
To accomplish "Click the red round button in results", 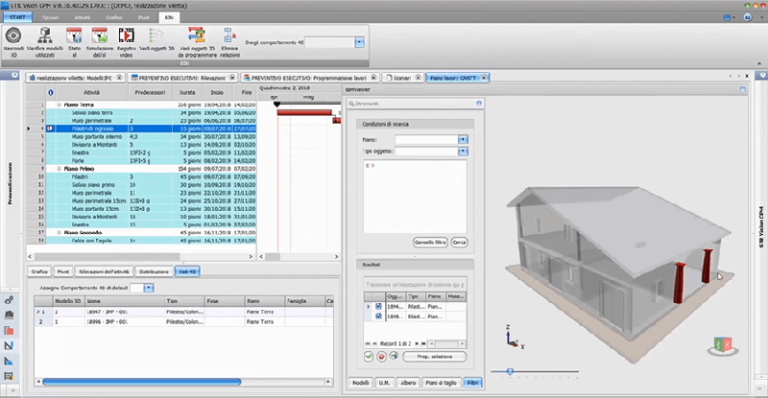I will [382, 356].
